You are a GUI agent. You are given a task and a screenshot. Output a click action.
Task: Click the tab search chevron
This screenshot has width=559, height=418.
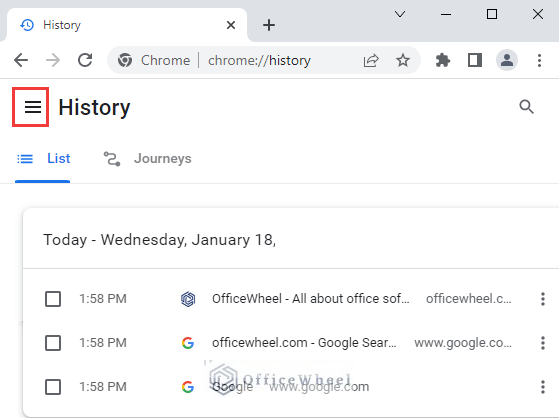[400, 14]
